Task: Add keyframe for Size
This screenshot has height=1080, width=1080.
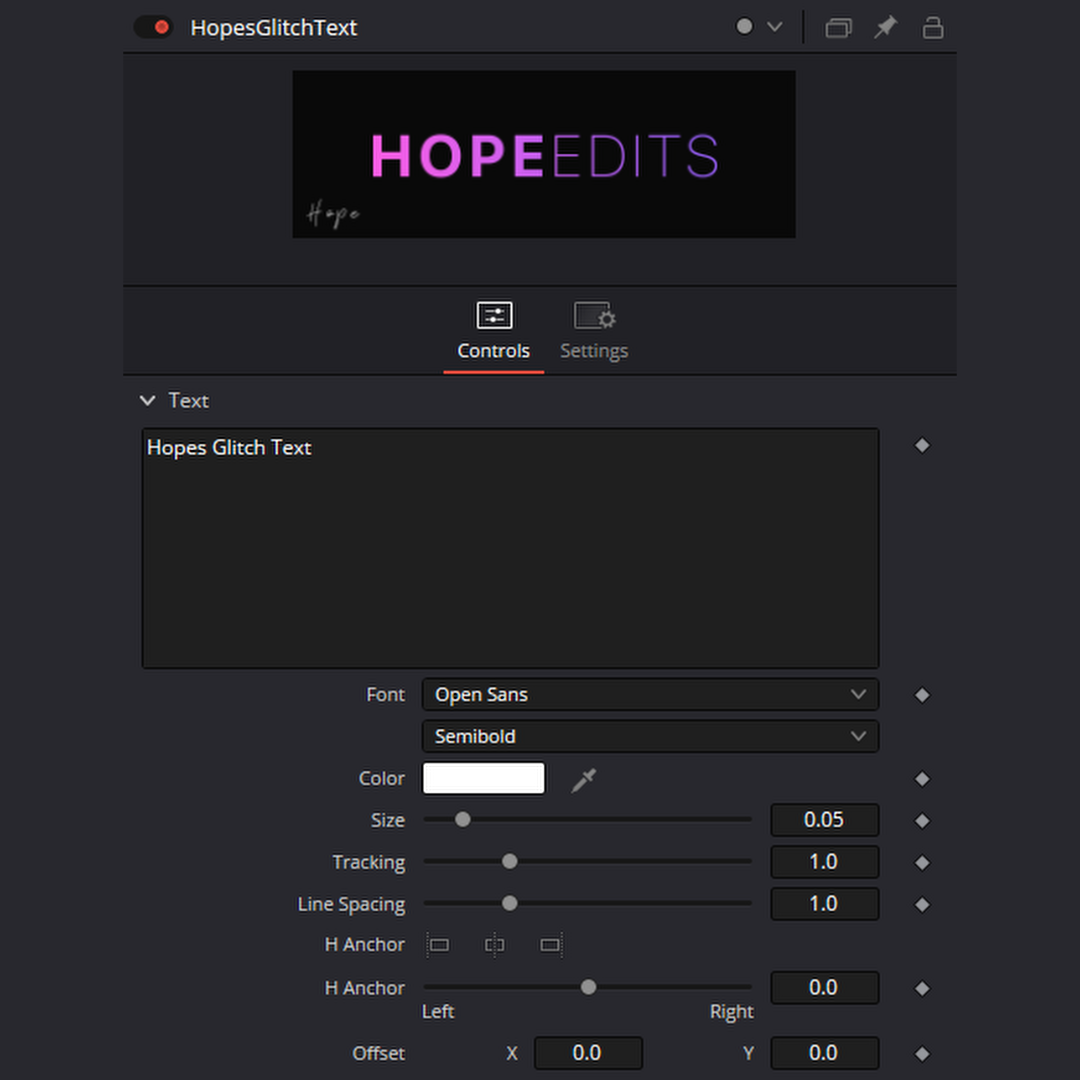Action: tap(922, 821)
